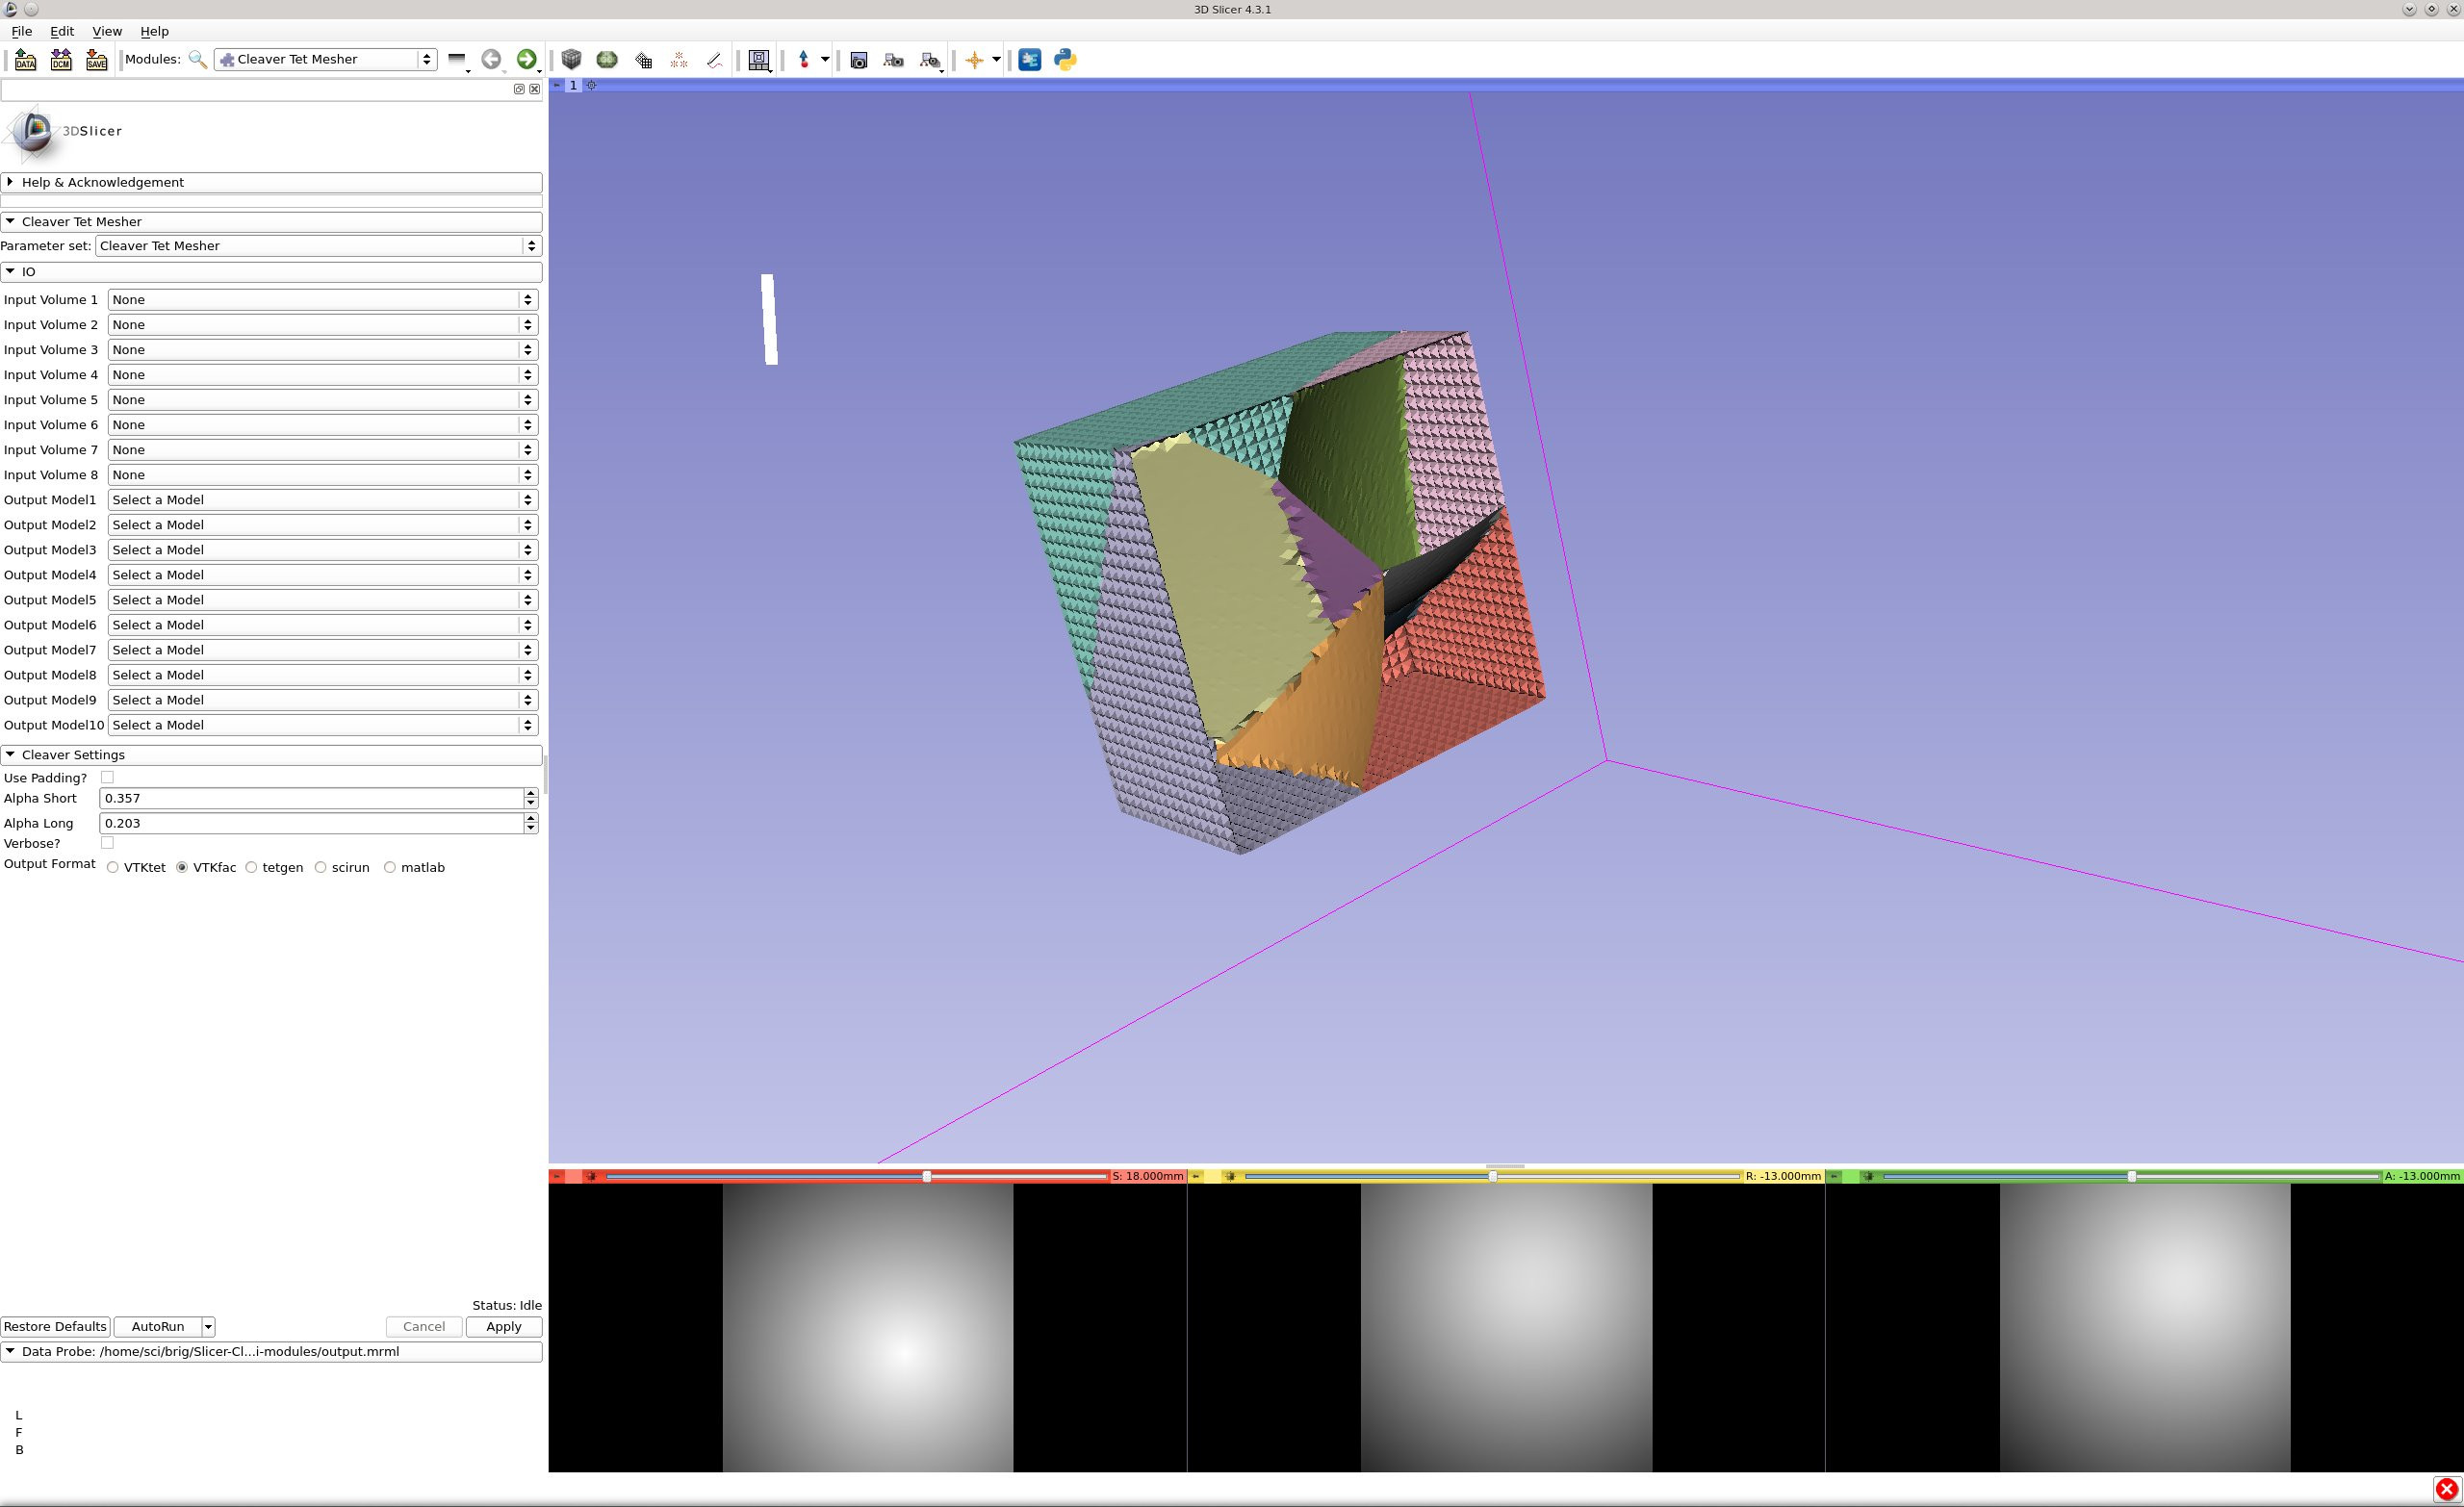Open the View menu

[x=106, y=31]
